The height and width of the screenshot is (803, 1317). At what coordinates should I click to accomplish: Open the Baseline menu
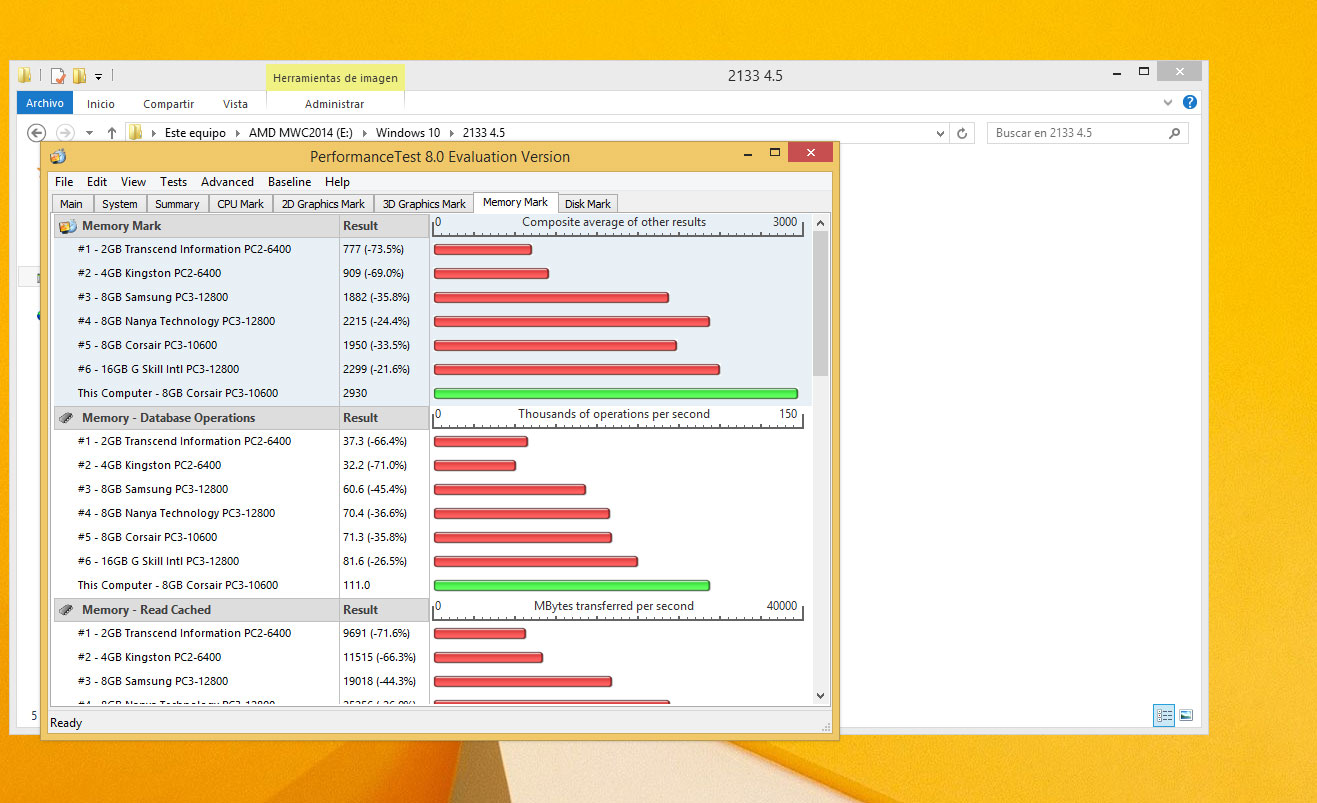[289, 182]
